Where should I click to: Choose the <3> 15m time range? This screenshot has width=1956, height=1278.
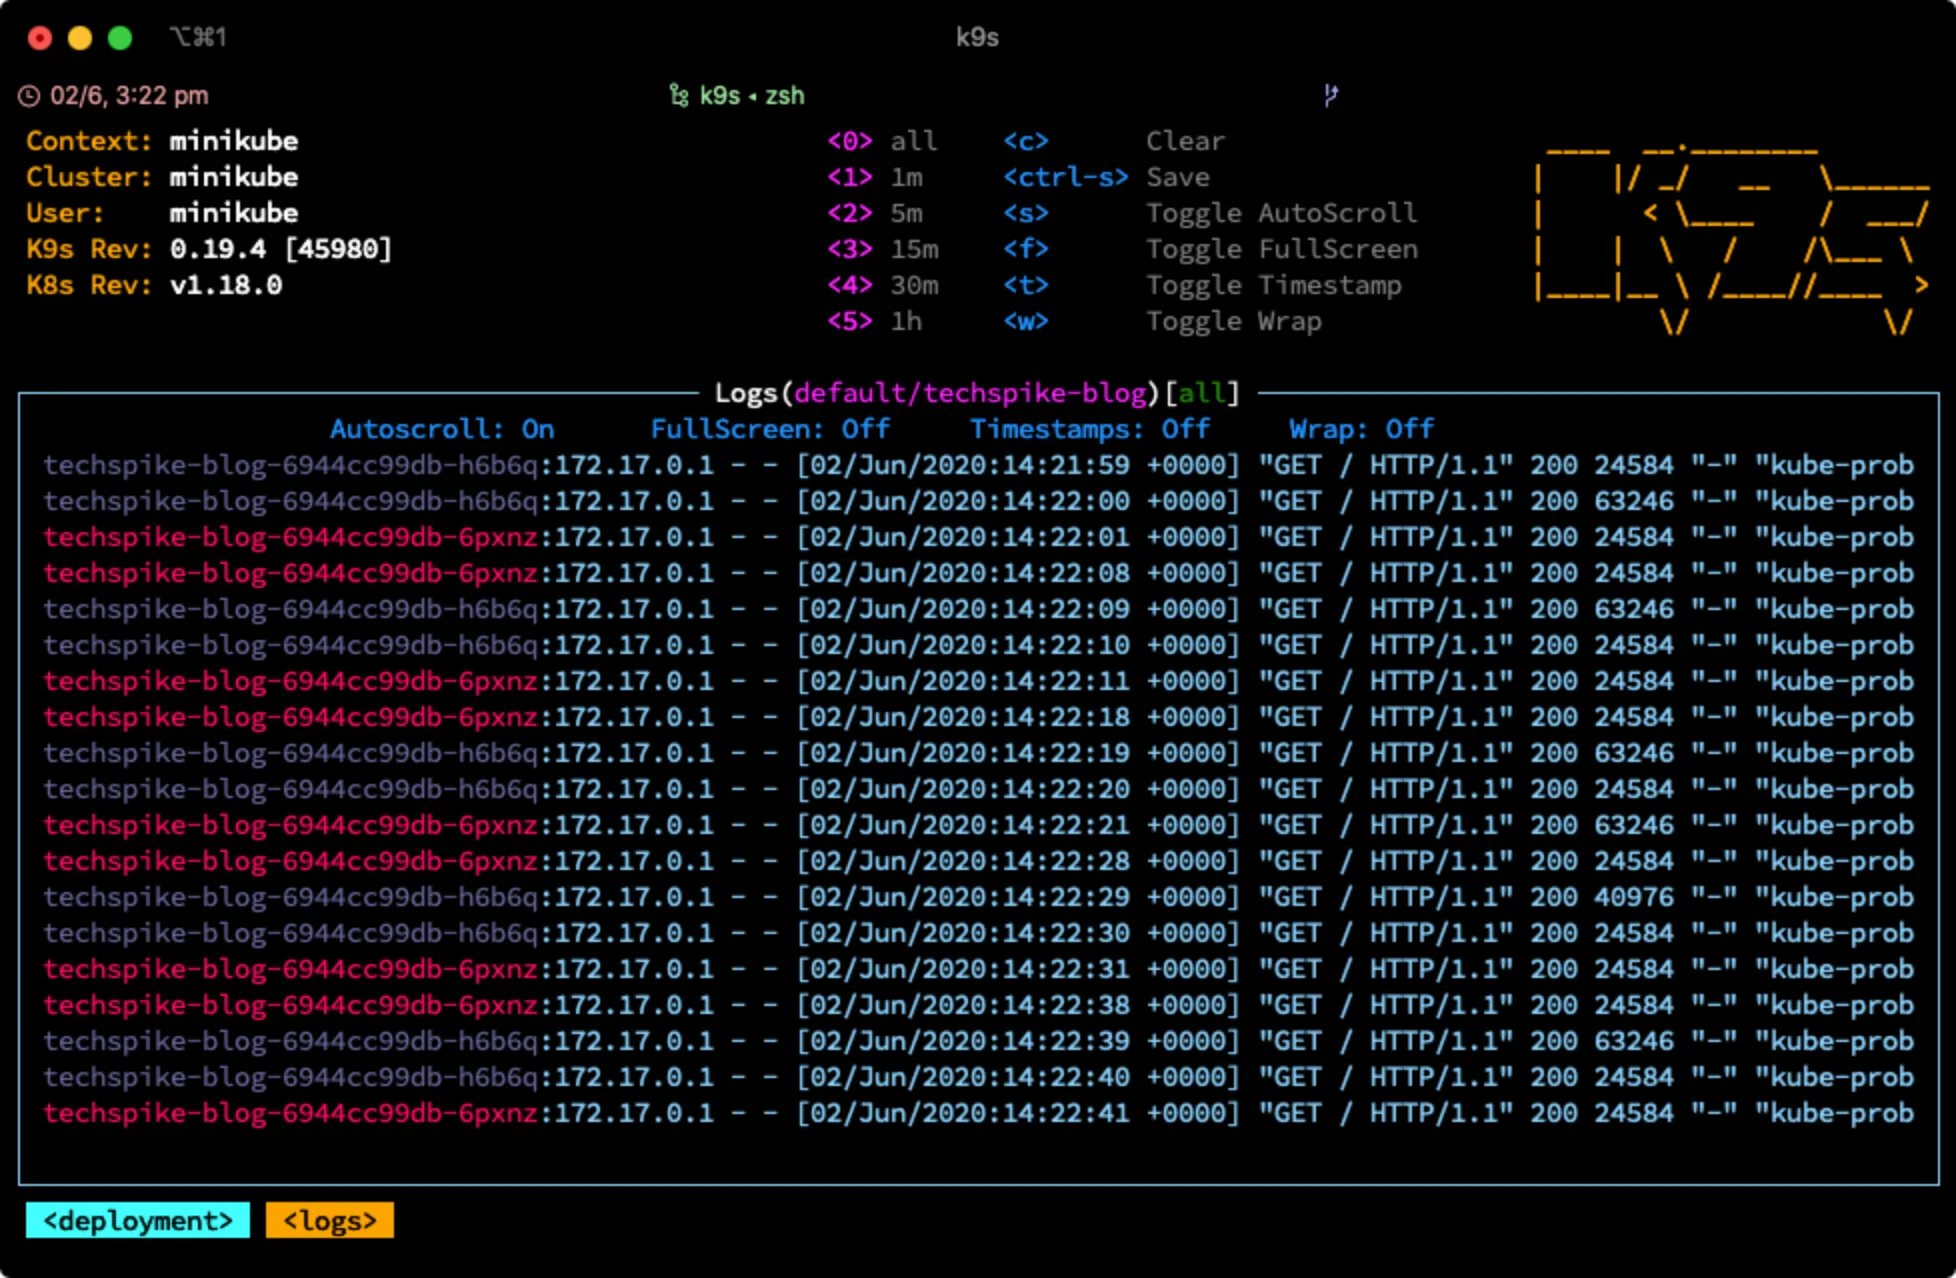(882, 249)
